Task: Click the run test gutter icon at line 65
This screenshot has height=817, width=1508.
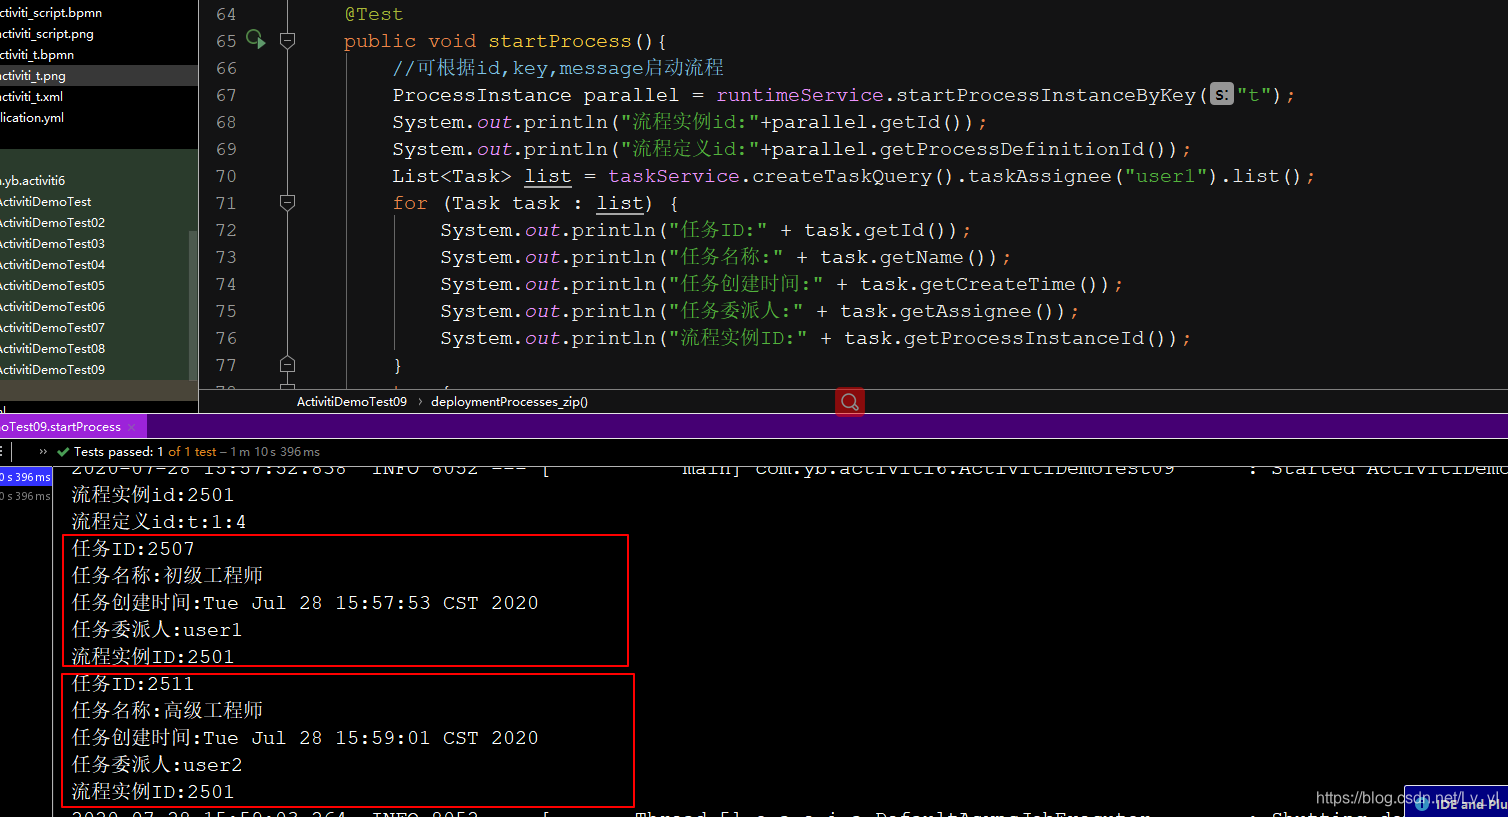Action: 256,40
